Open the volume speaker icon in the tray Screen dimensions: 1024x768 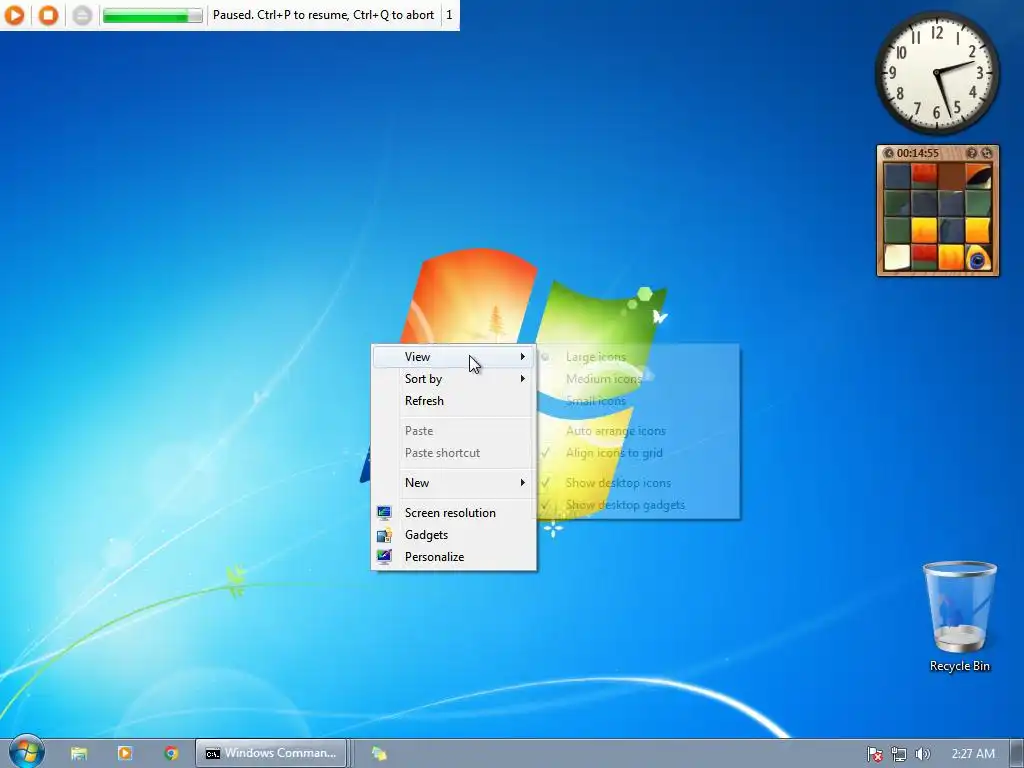(x=922, y=754)
